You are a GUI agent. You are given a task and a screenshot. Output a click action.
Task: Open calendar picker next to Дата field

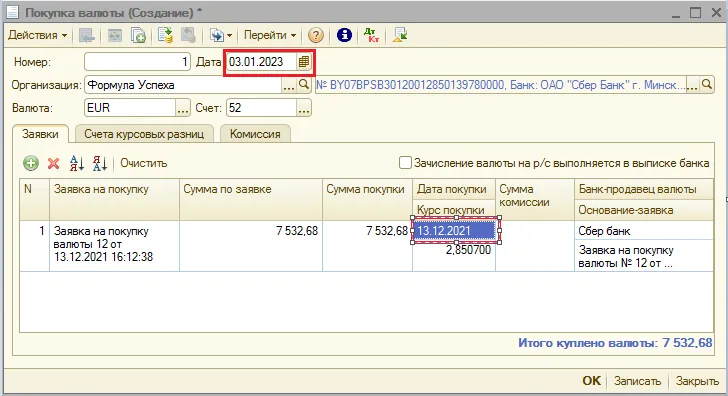tap(304, 62)
